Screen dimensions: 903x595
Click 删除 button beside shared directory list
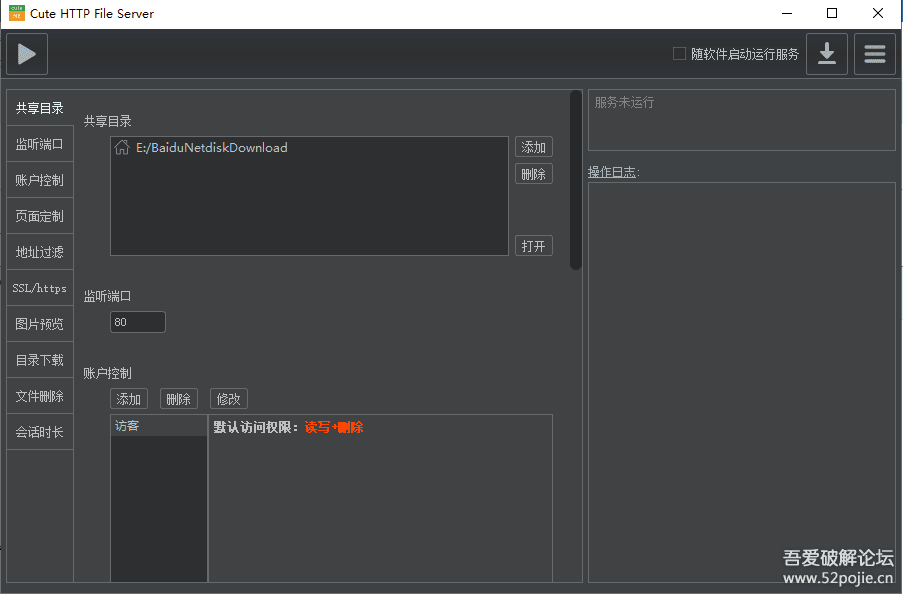point(534,174)
